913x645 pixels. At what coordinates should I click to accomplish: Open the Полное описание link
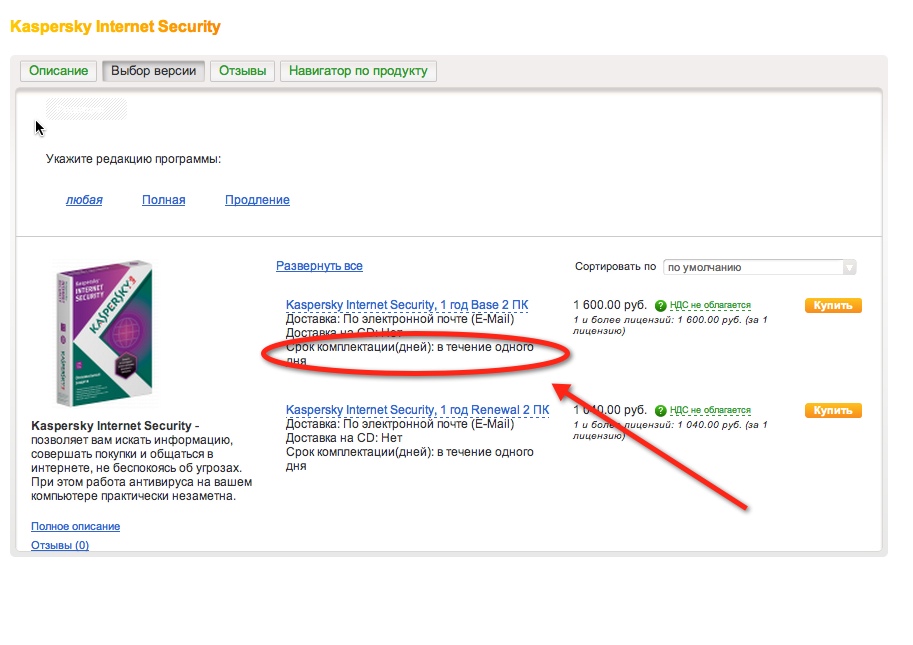tap(76, 526)
